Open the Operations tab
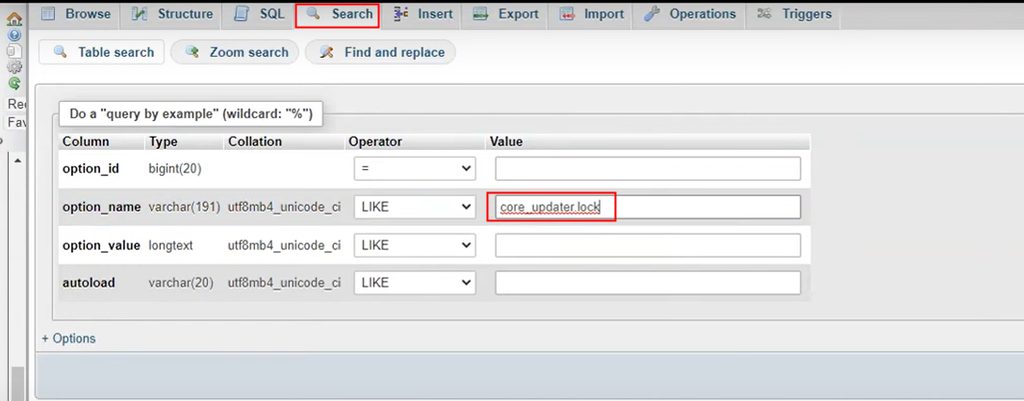1024x401 pixels. coord(689,14)
